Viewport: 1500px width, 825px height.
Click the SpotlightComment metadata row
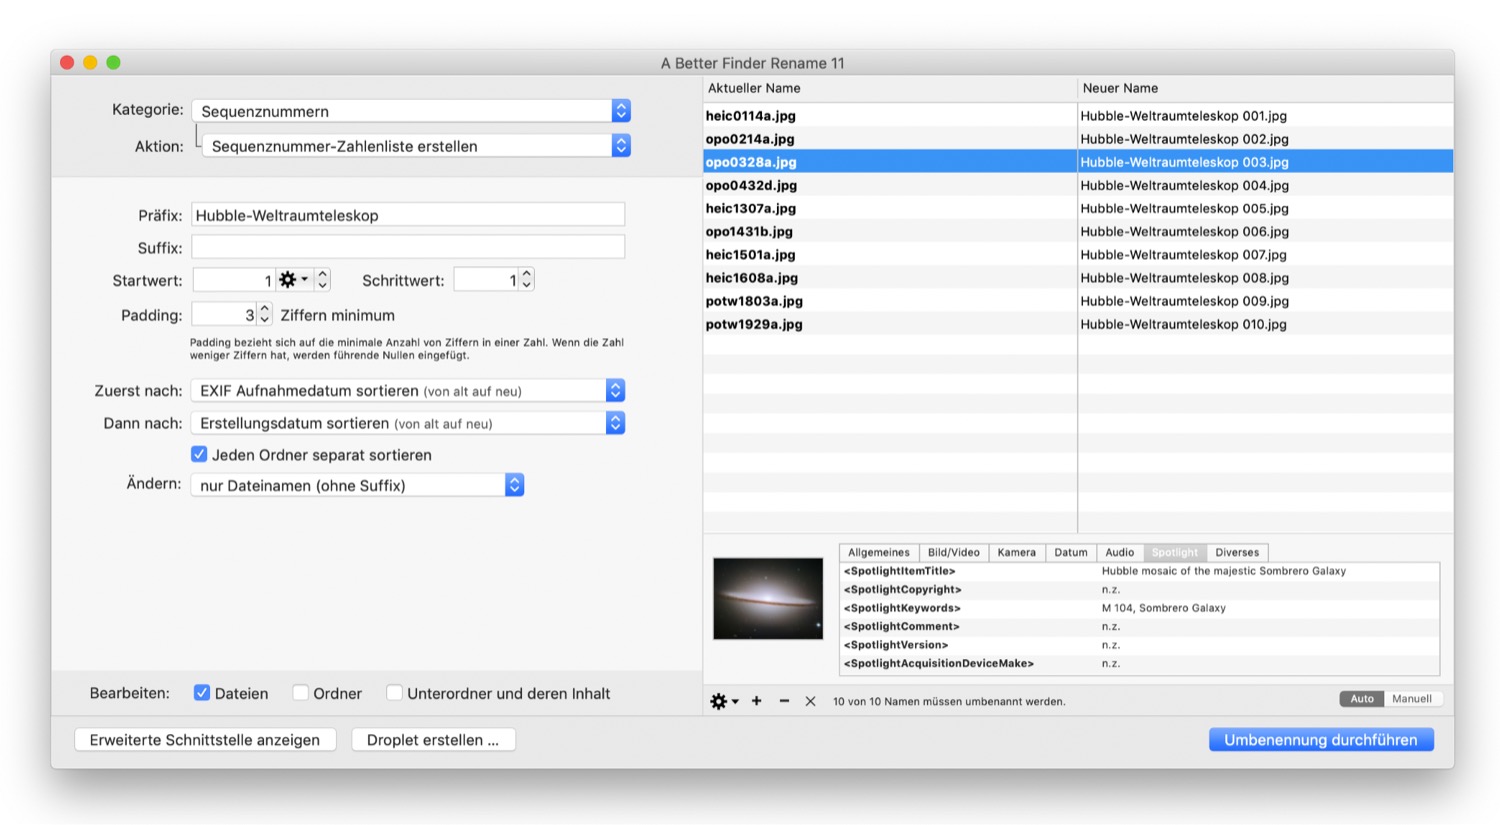point(1139,626)
